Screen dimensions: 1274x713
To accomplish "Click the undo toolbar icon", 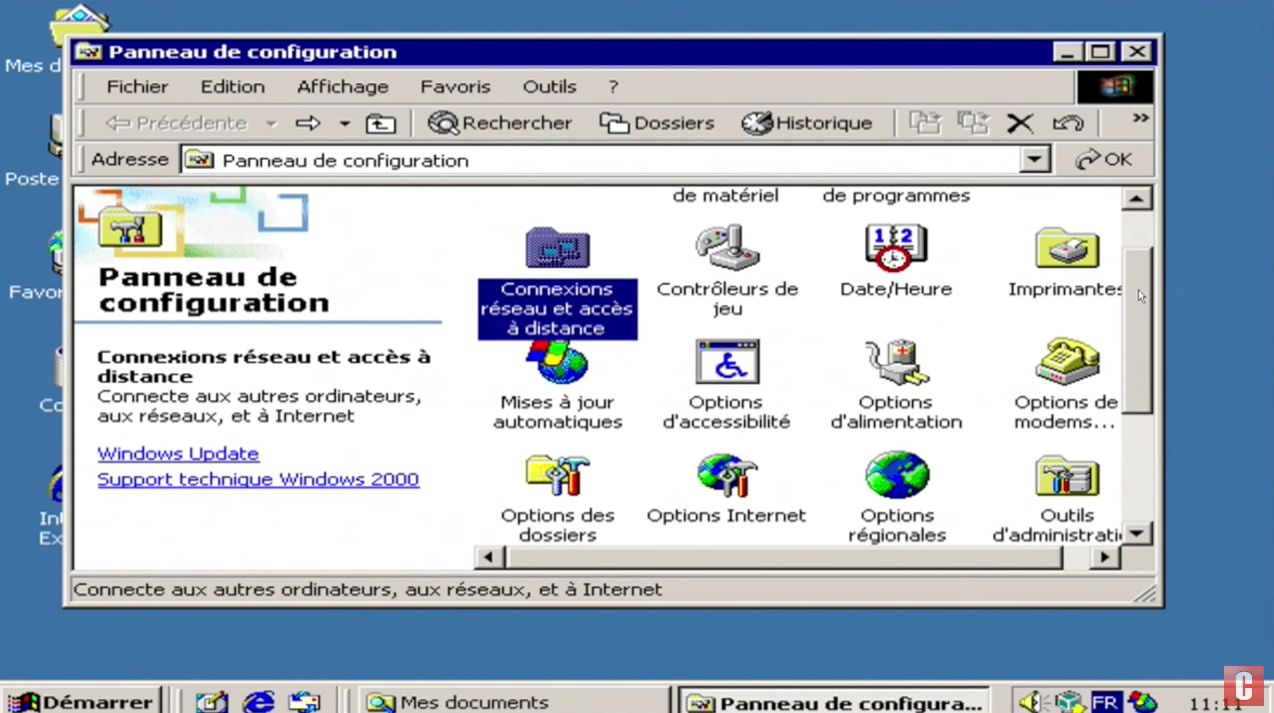I will pyautogui.click(x=1068, y=123).
